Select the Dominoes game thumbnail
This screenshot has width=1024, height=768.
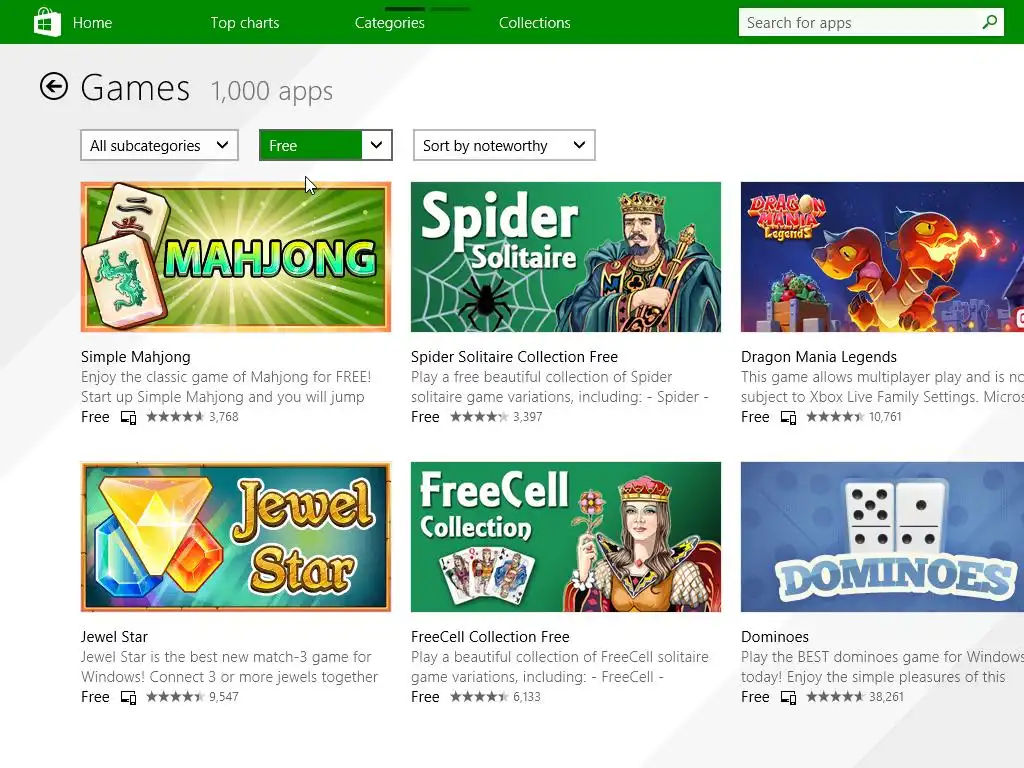[x=882, y=537]
